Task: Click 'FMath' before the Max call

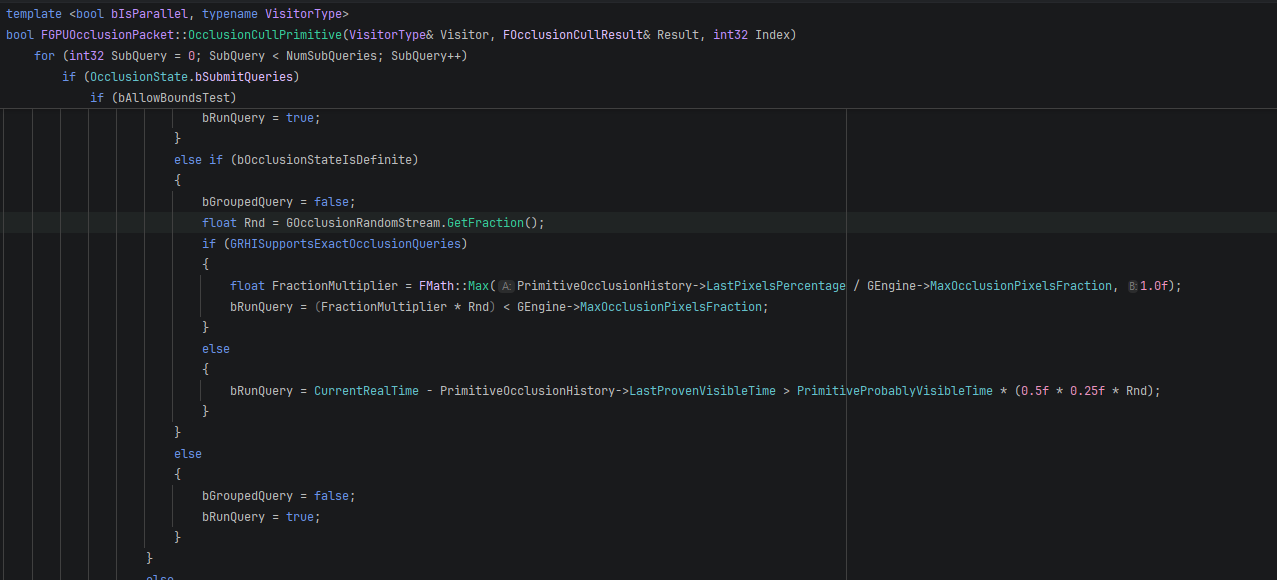Action: point(436,286)
